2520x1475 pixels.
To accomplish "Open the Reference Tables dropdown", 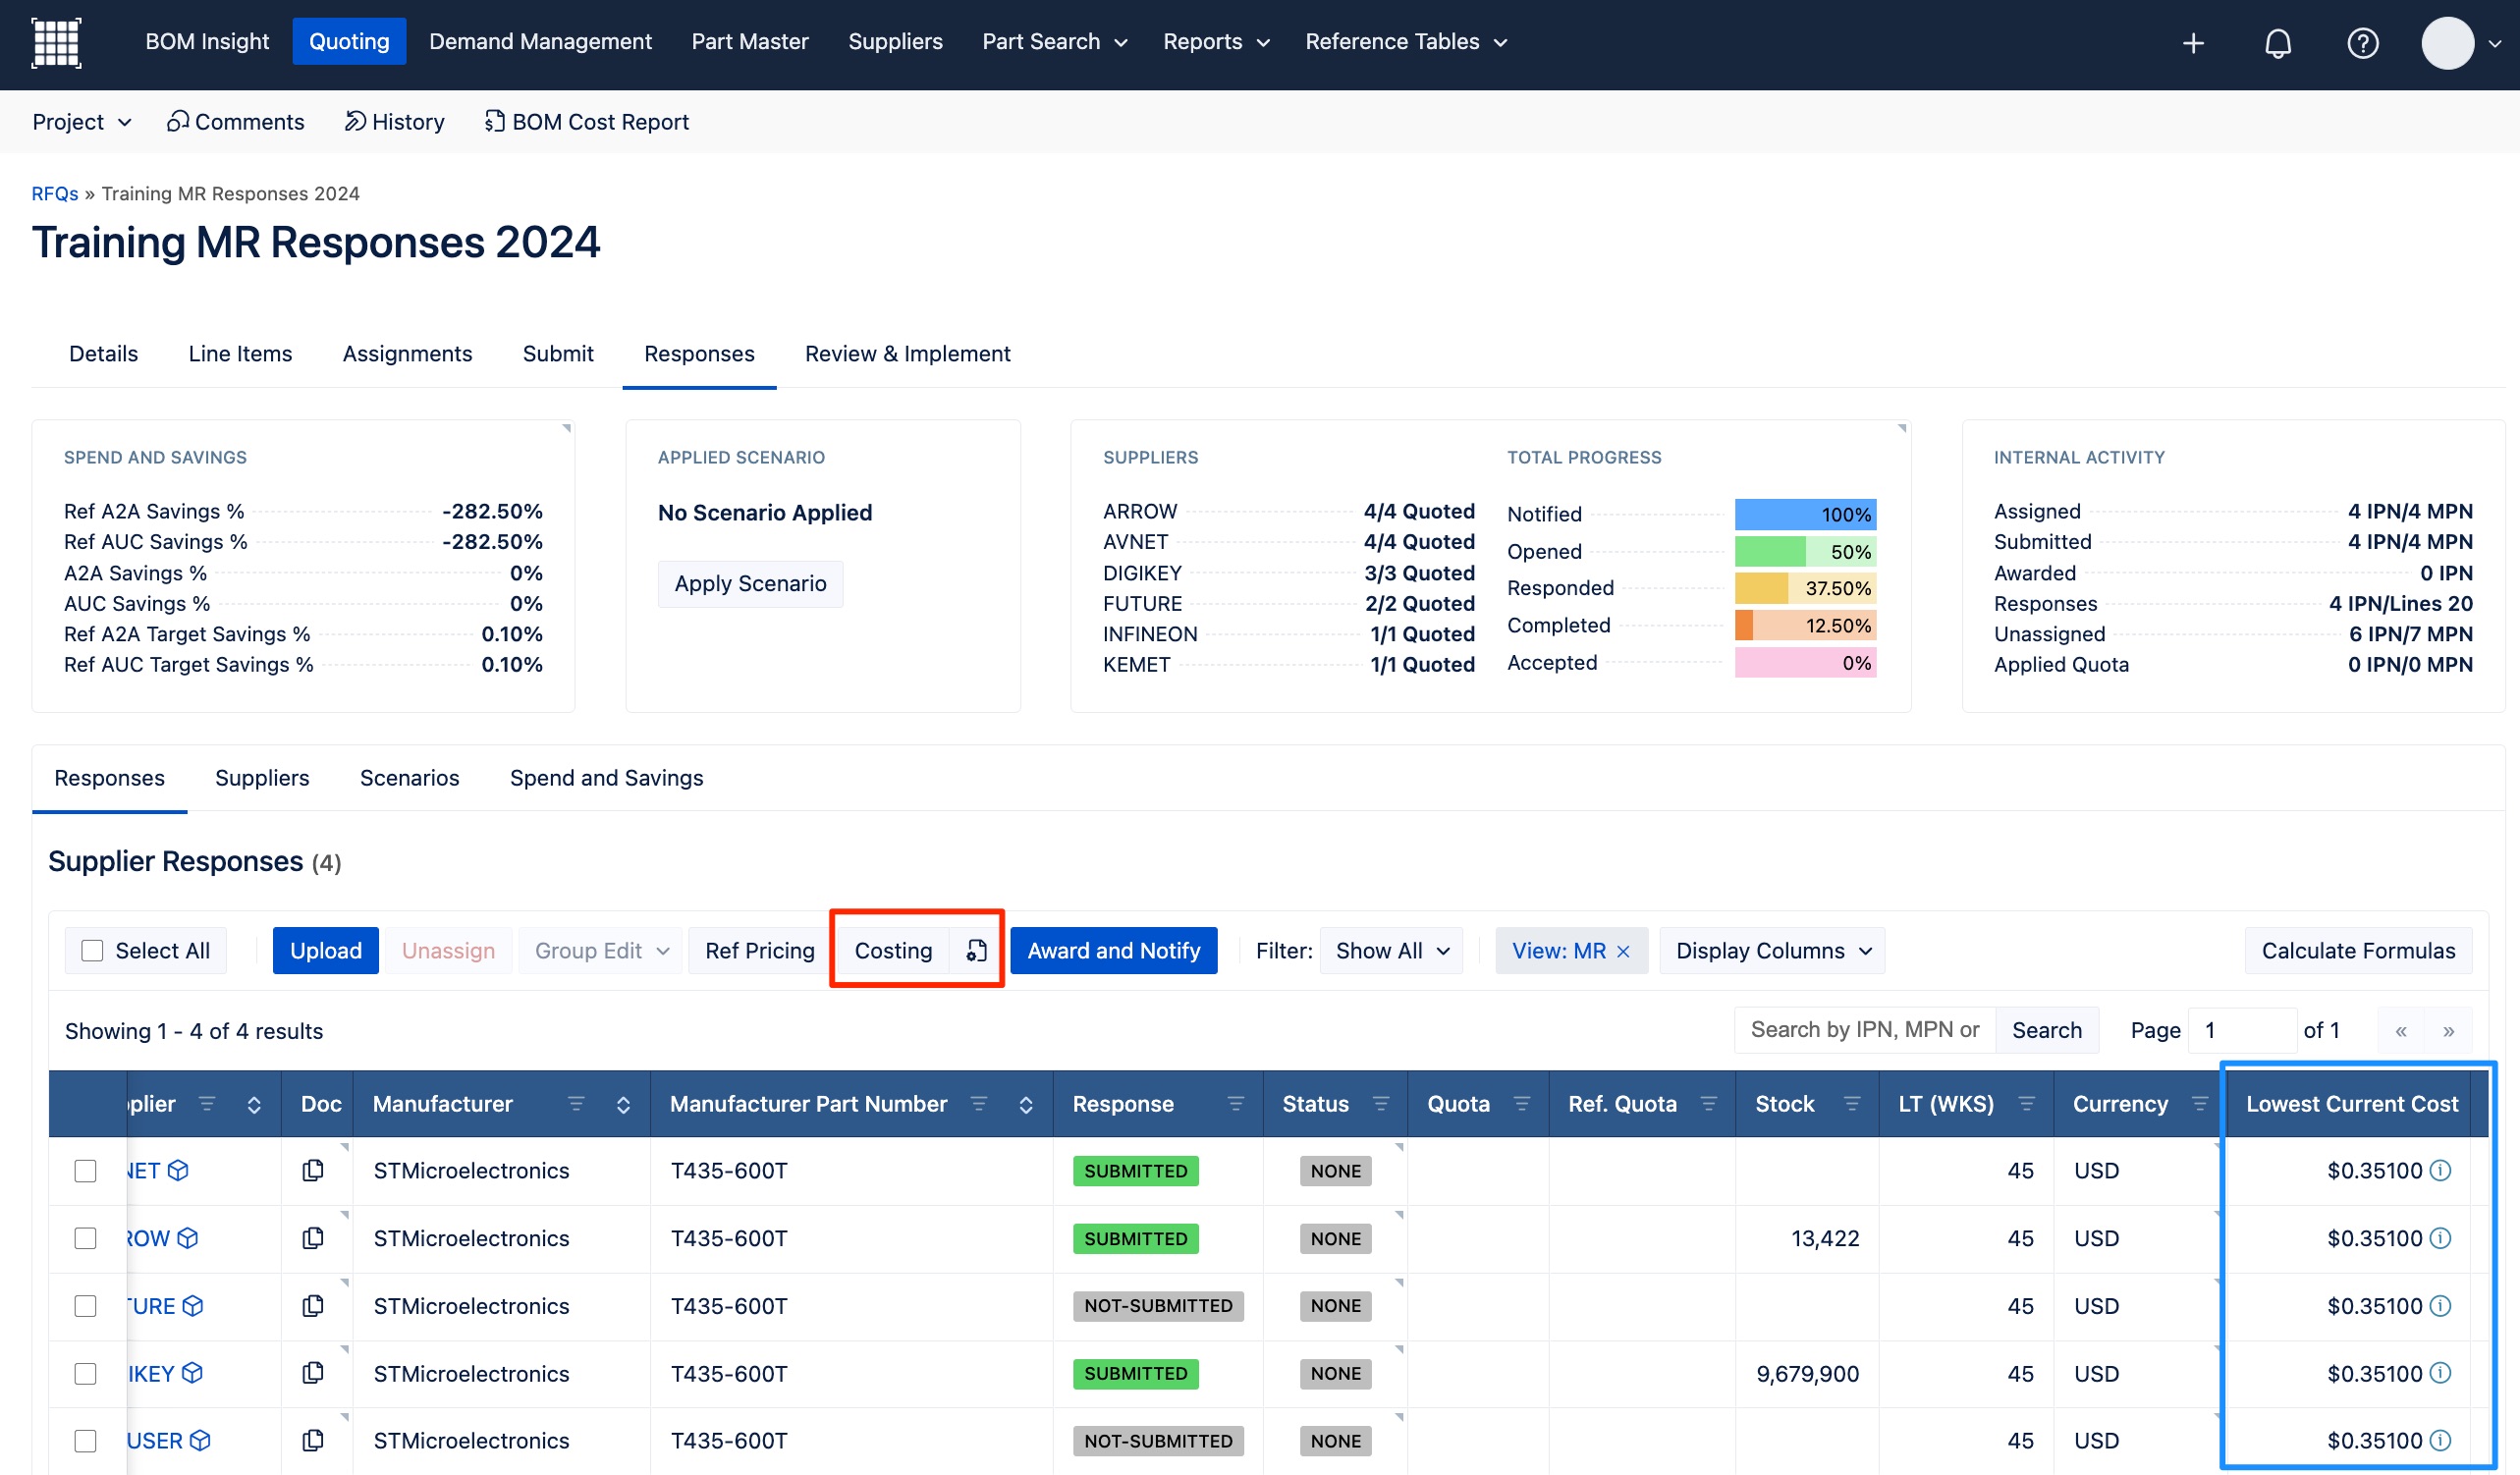I will click(1405, 41).
